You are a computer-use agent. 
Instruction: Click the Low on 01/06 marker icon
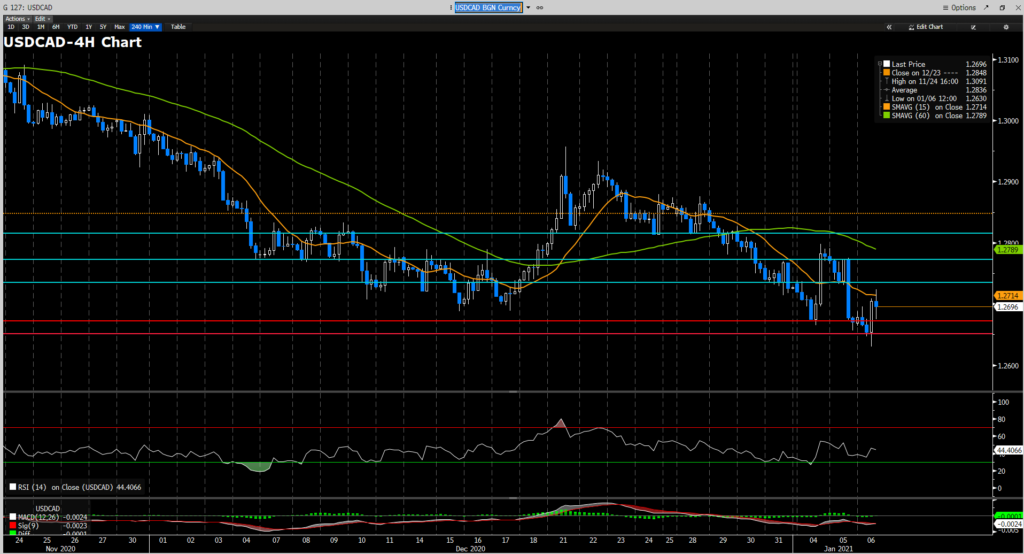pyautogui.click(x=886, y=98)
